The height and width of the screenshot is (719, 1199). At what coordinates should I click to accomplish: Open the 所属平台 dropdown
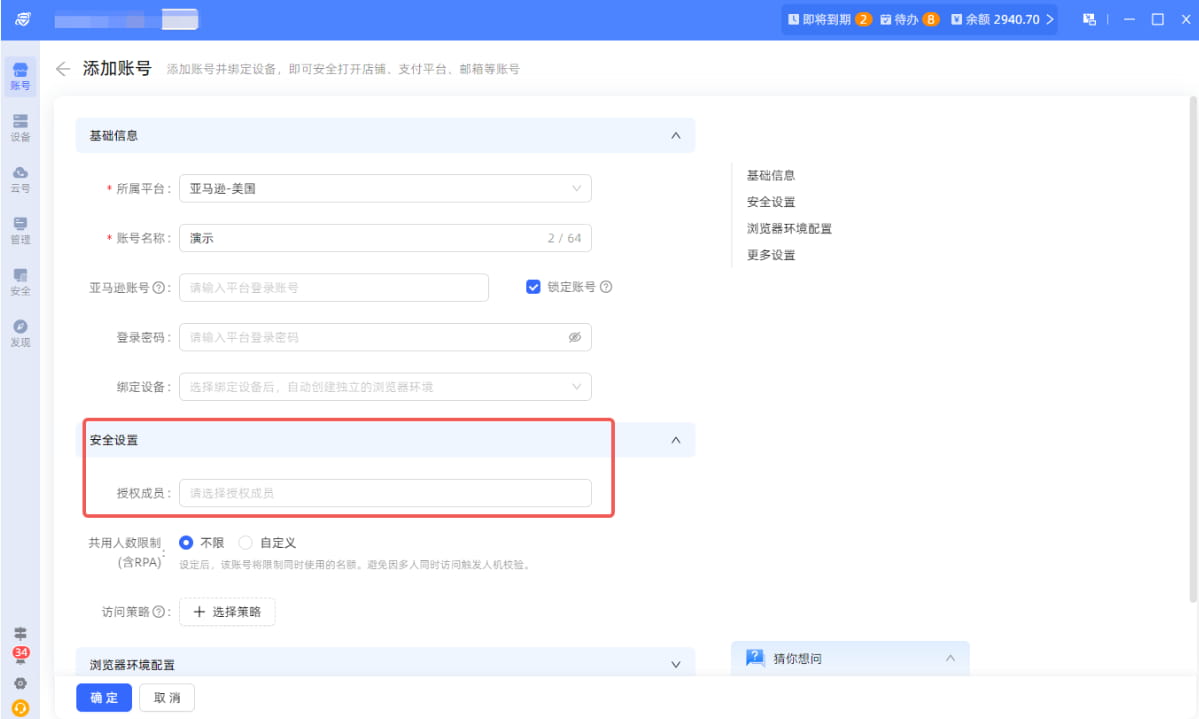(x=385, y=188)
